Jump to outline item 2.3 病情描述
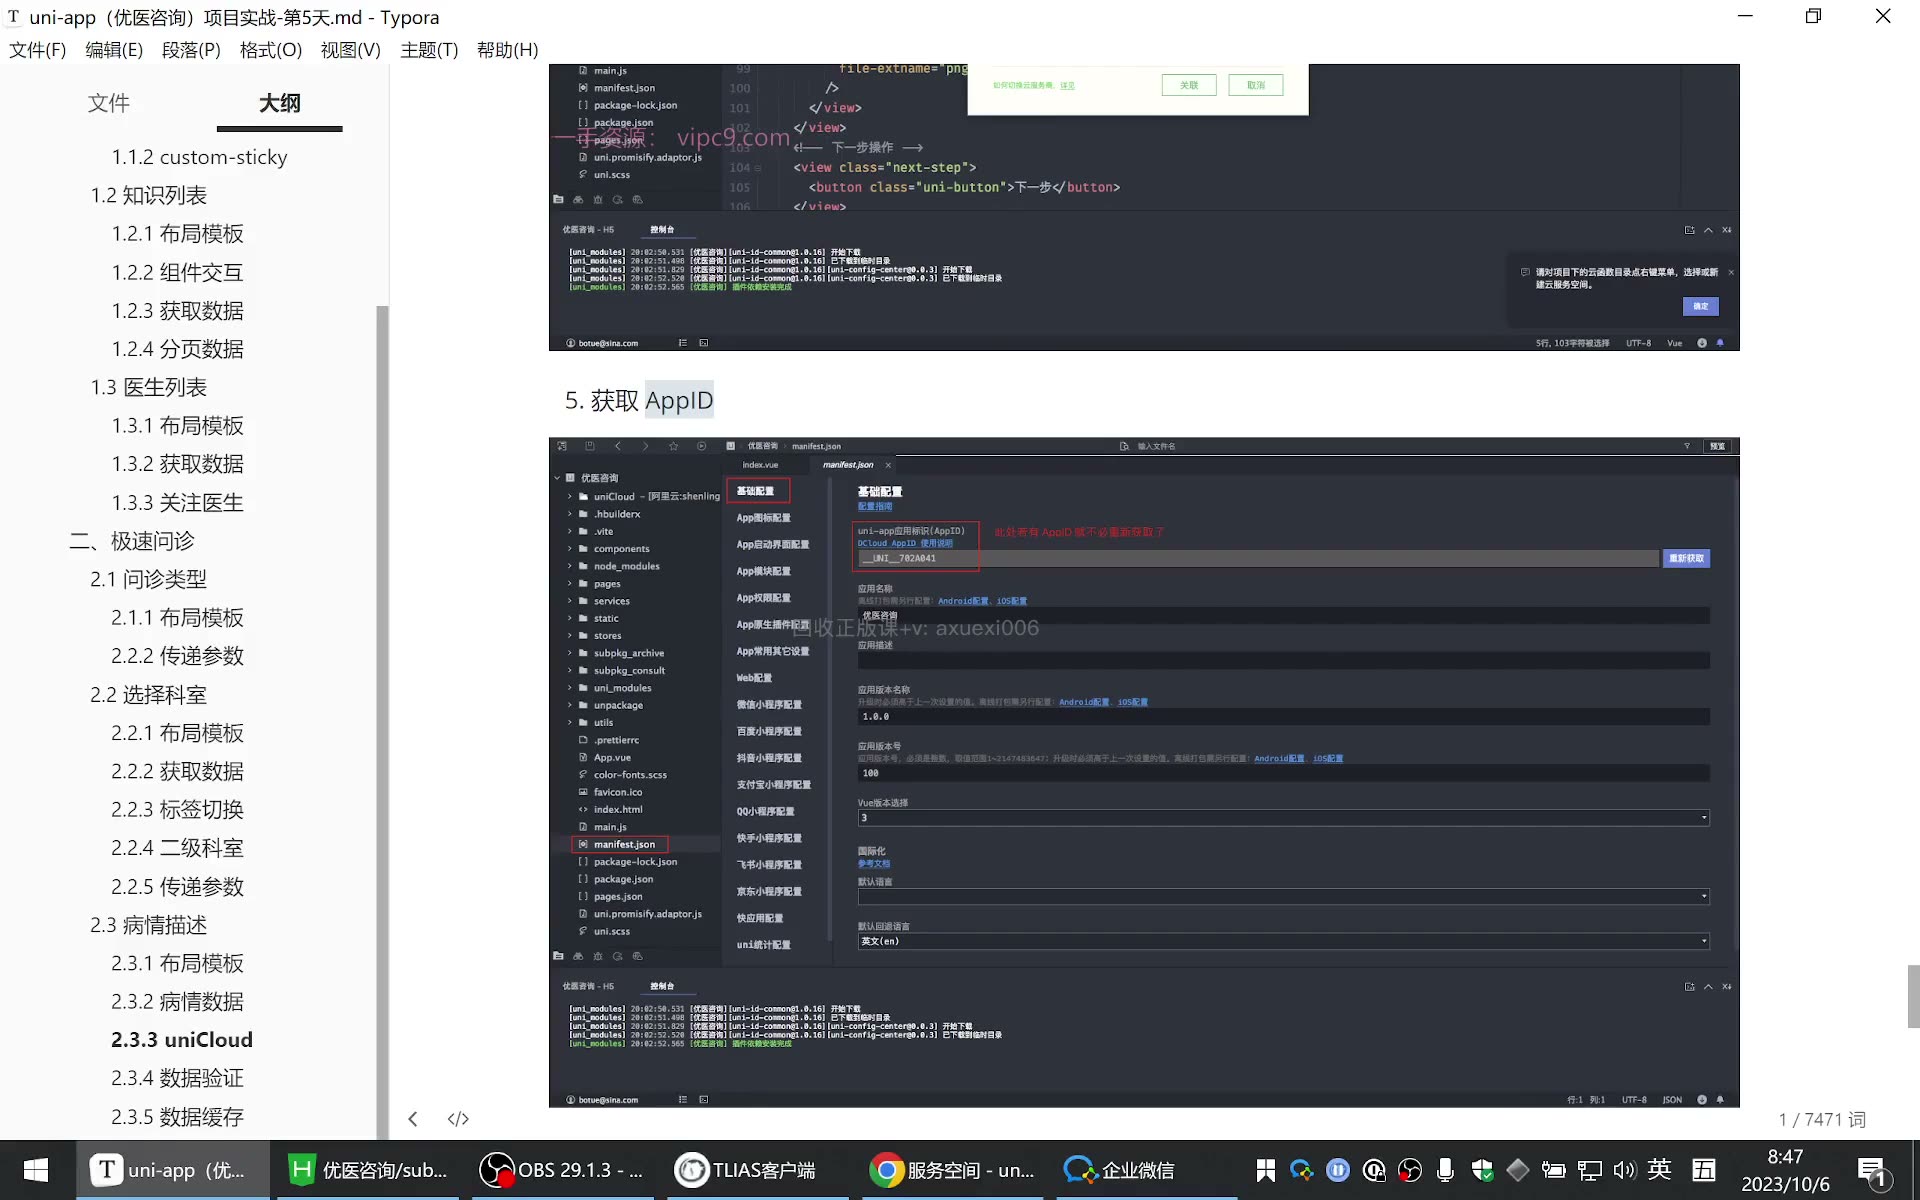The height and width of the screenshot is (1200, 1920). pos(149,925)
